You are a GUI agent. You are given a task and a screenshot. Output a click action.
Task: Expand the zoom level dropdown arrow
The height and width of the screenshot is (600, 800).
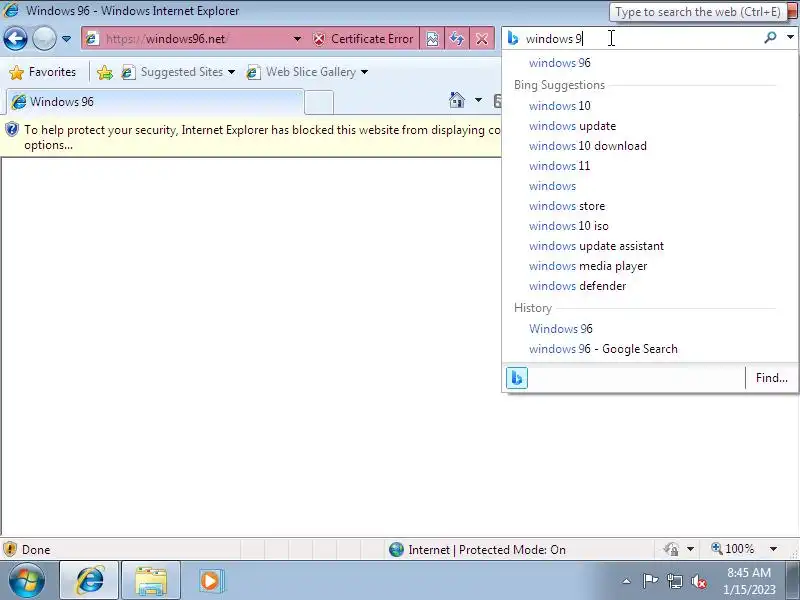(x=773, y=549)
